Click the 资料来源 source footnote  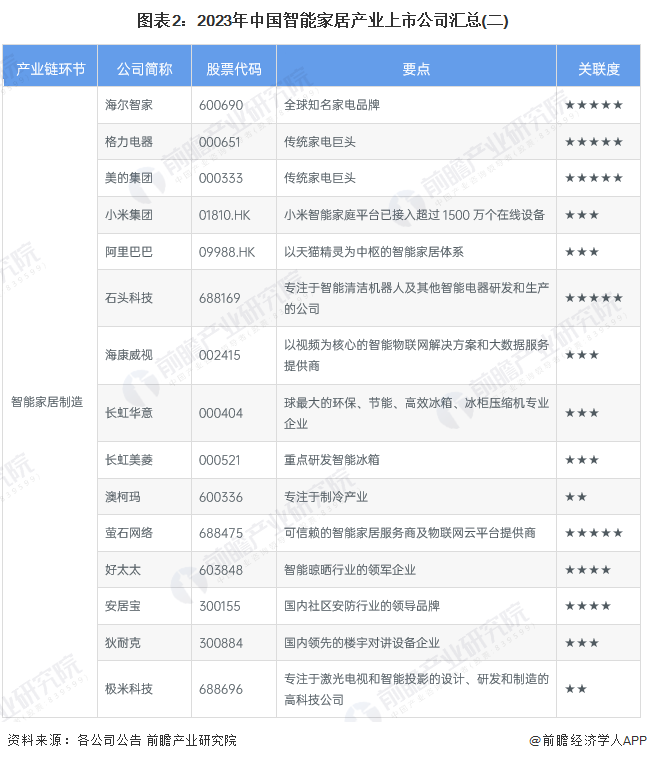pos(122,740)
